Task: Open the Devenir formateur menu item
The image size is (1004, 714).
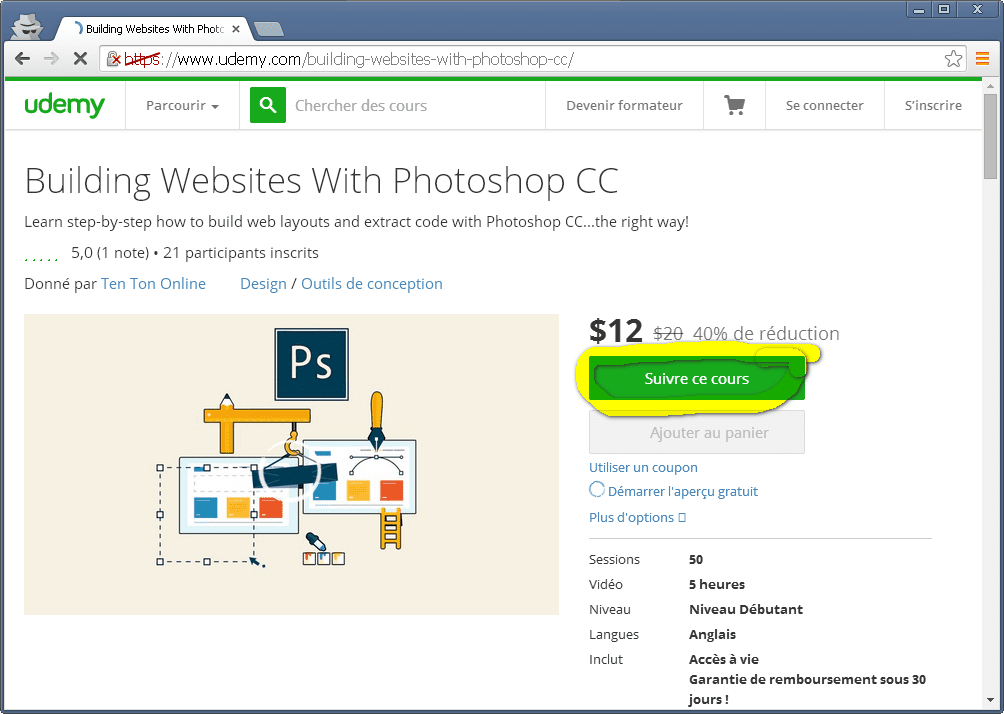Action: click(624, 106)
